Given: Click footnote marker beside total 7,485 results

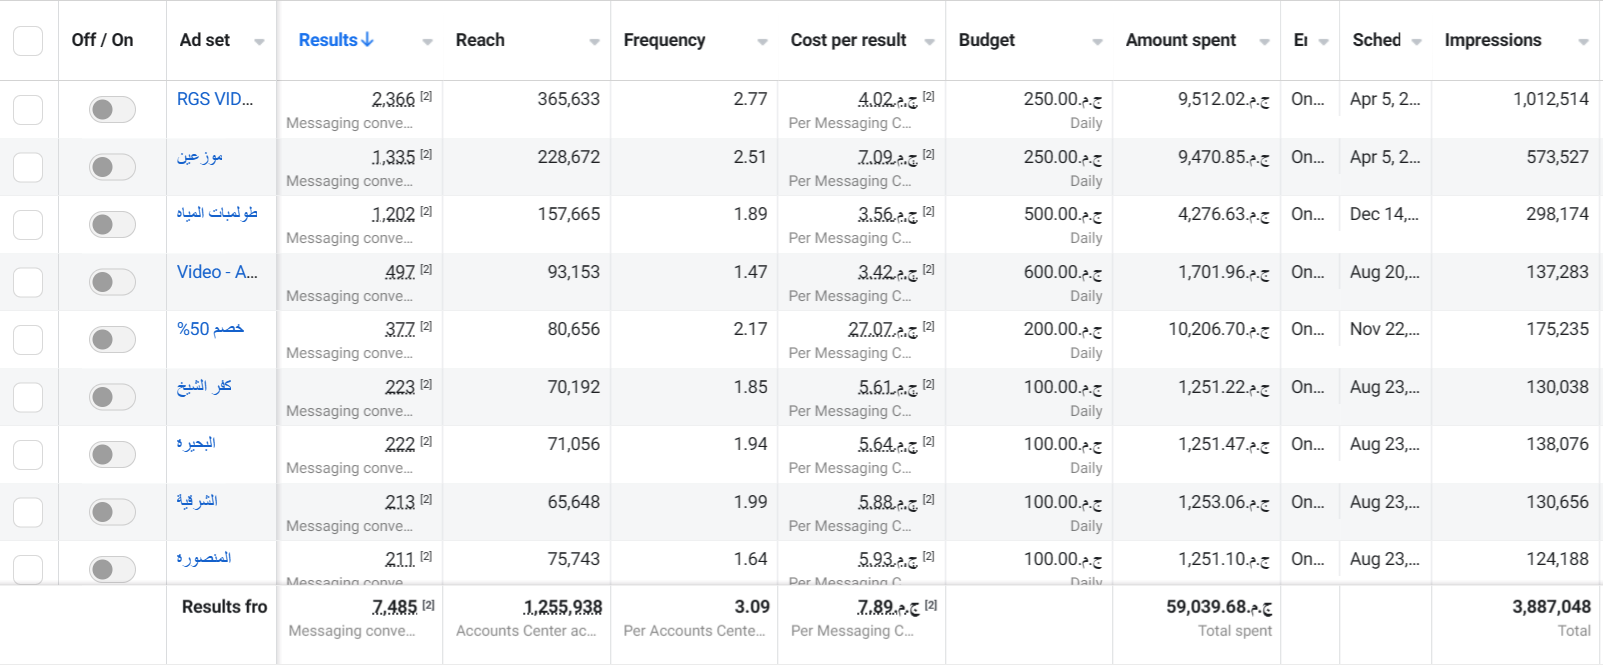Looking at the screenshot, I should pyautogui.click(x=429, y=605).
